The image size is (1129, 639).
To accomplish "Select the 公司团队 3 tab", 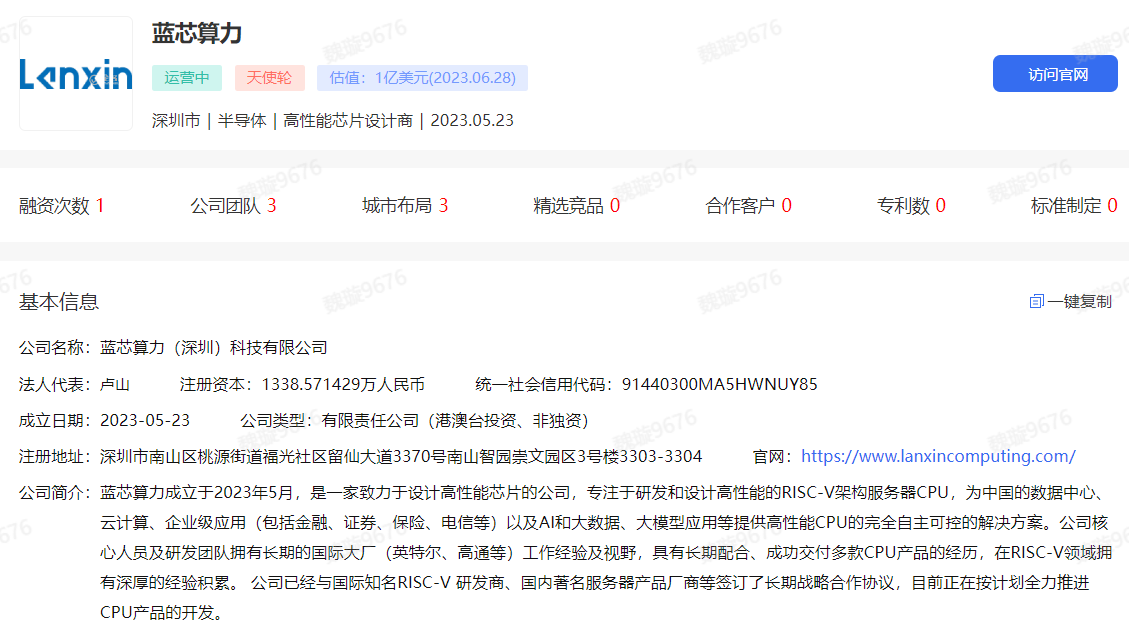I will coord(233,206).
